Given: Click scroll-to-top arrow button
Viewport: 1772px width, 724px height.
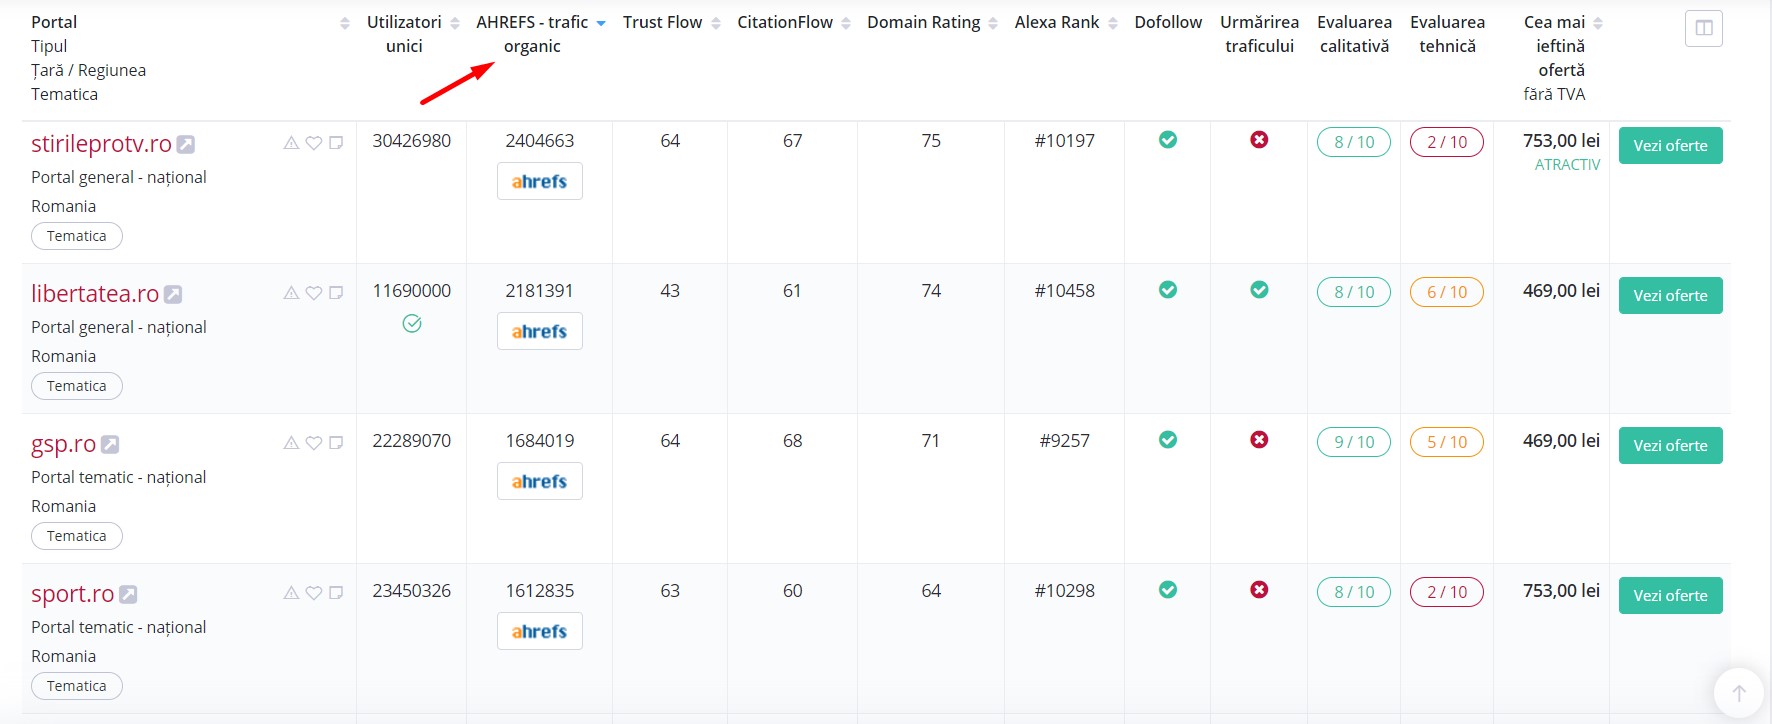Looking at the screenshot, I should pyautogui.click(x=1739, y=693).
